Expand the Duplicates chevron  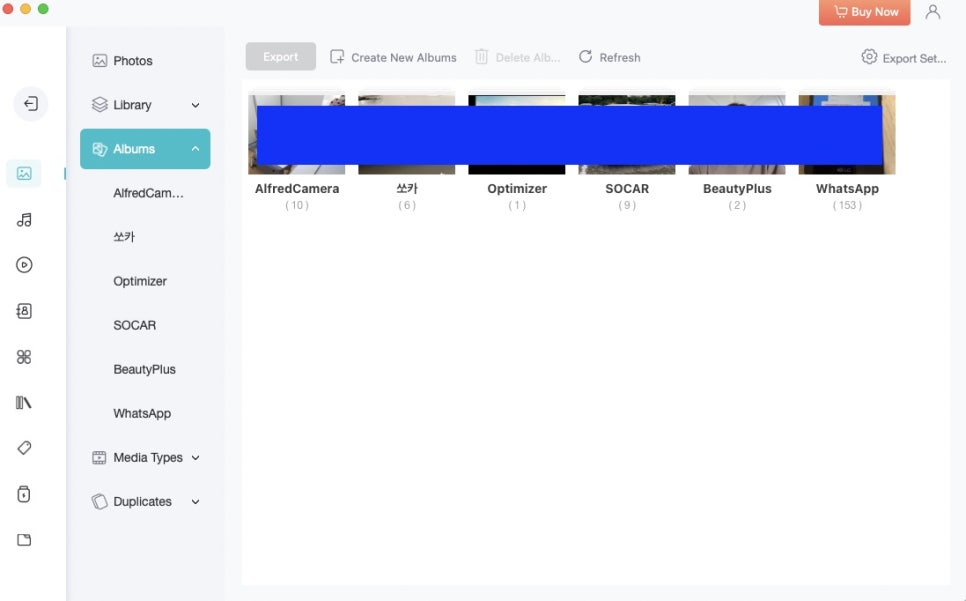point(195,502)
